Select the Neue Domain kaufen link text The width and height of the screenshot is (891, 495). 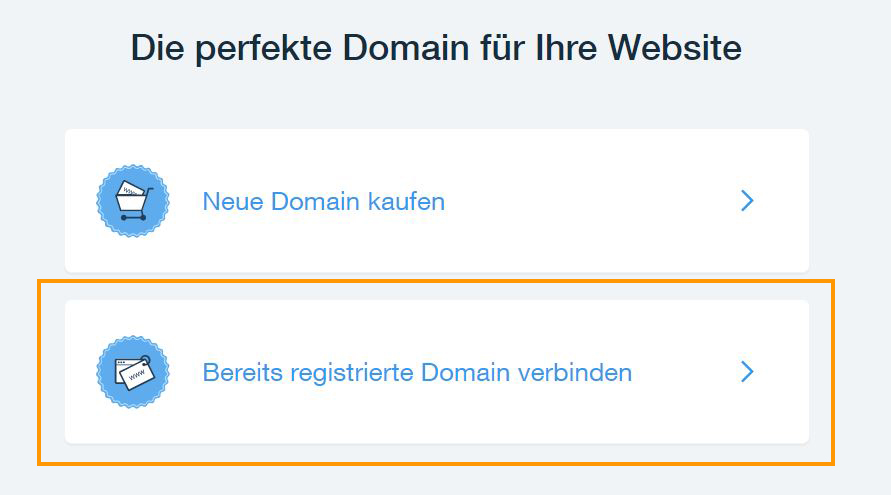click(x=323, y=201)
